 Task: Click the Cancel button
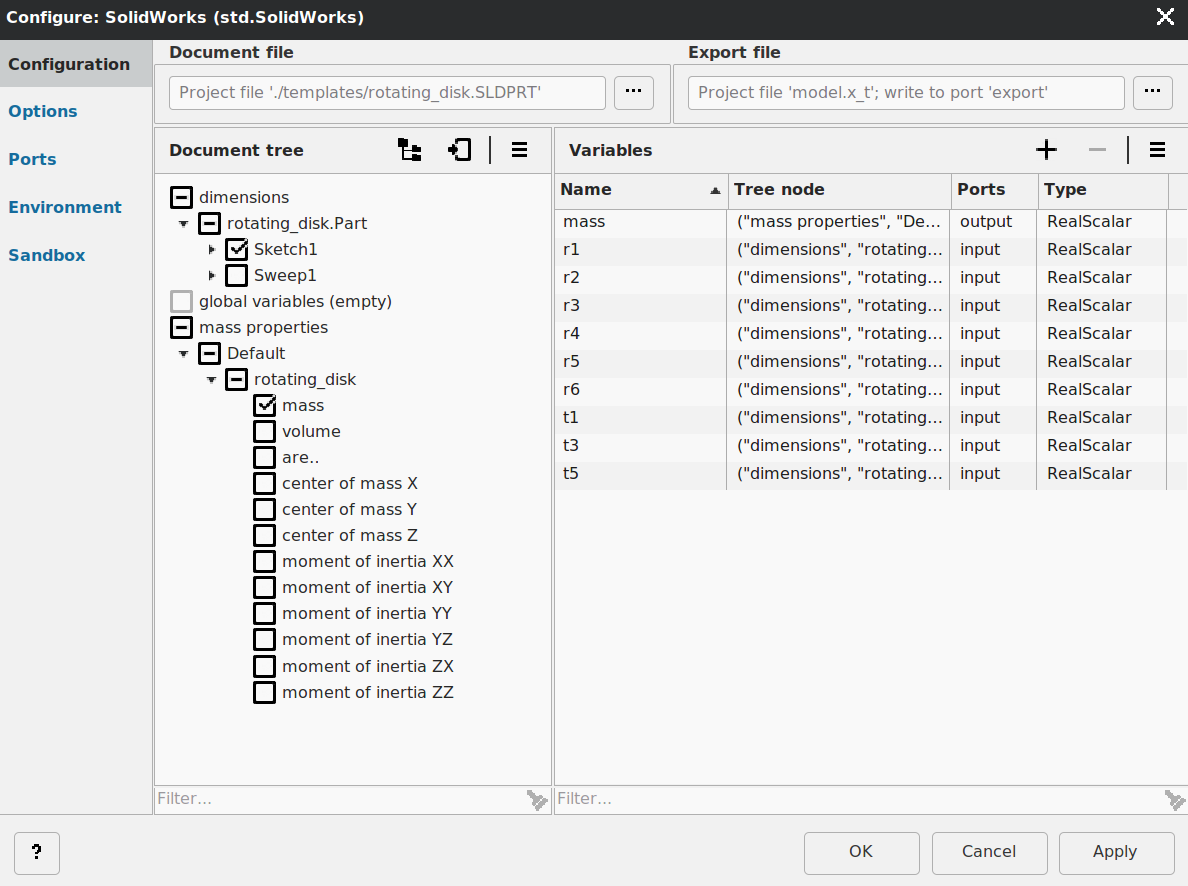tap(989, 853)
